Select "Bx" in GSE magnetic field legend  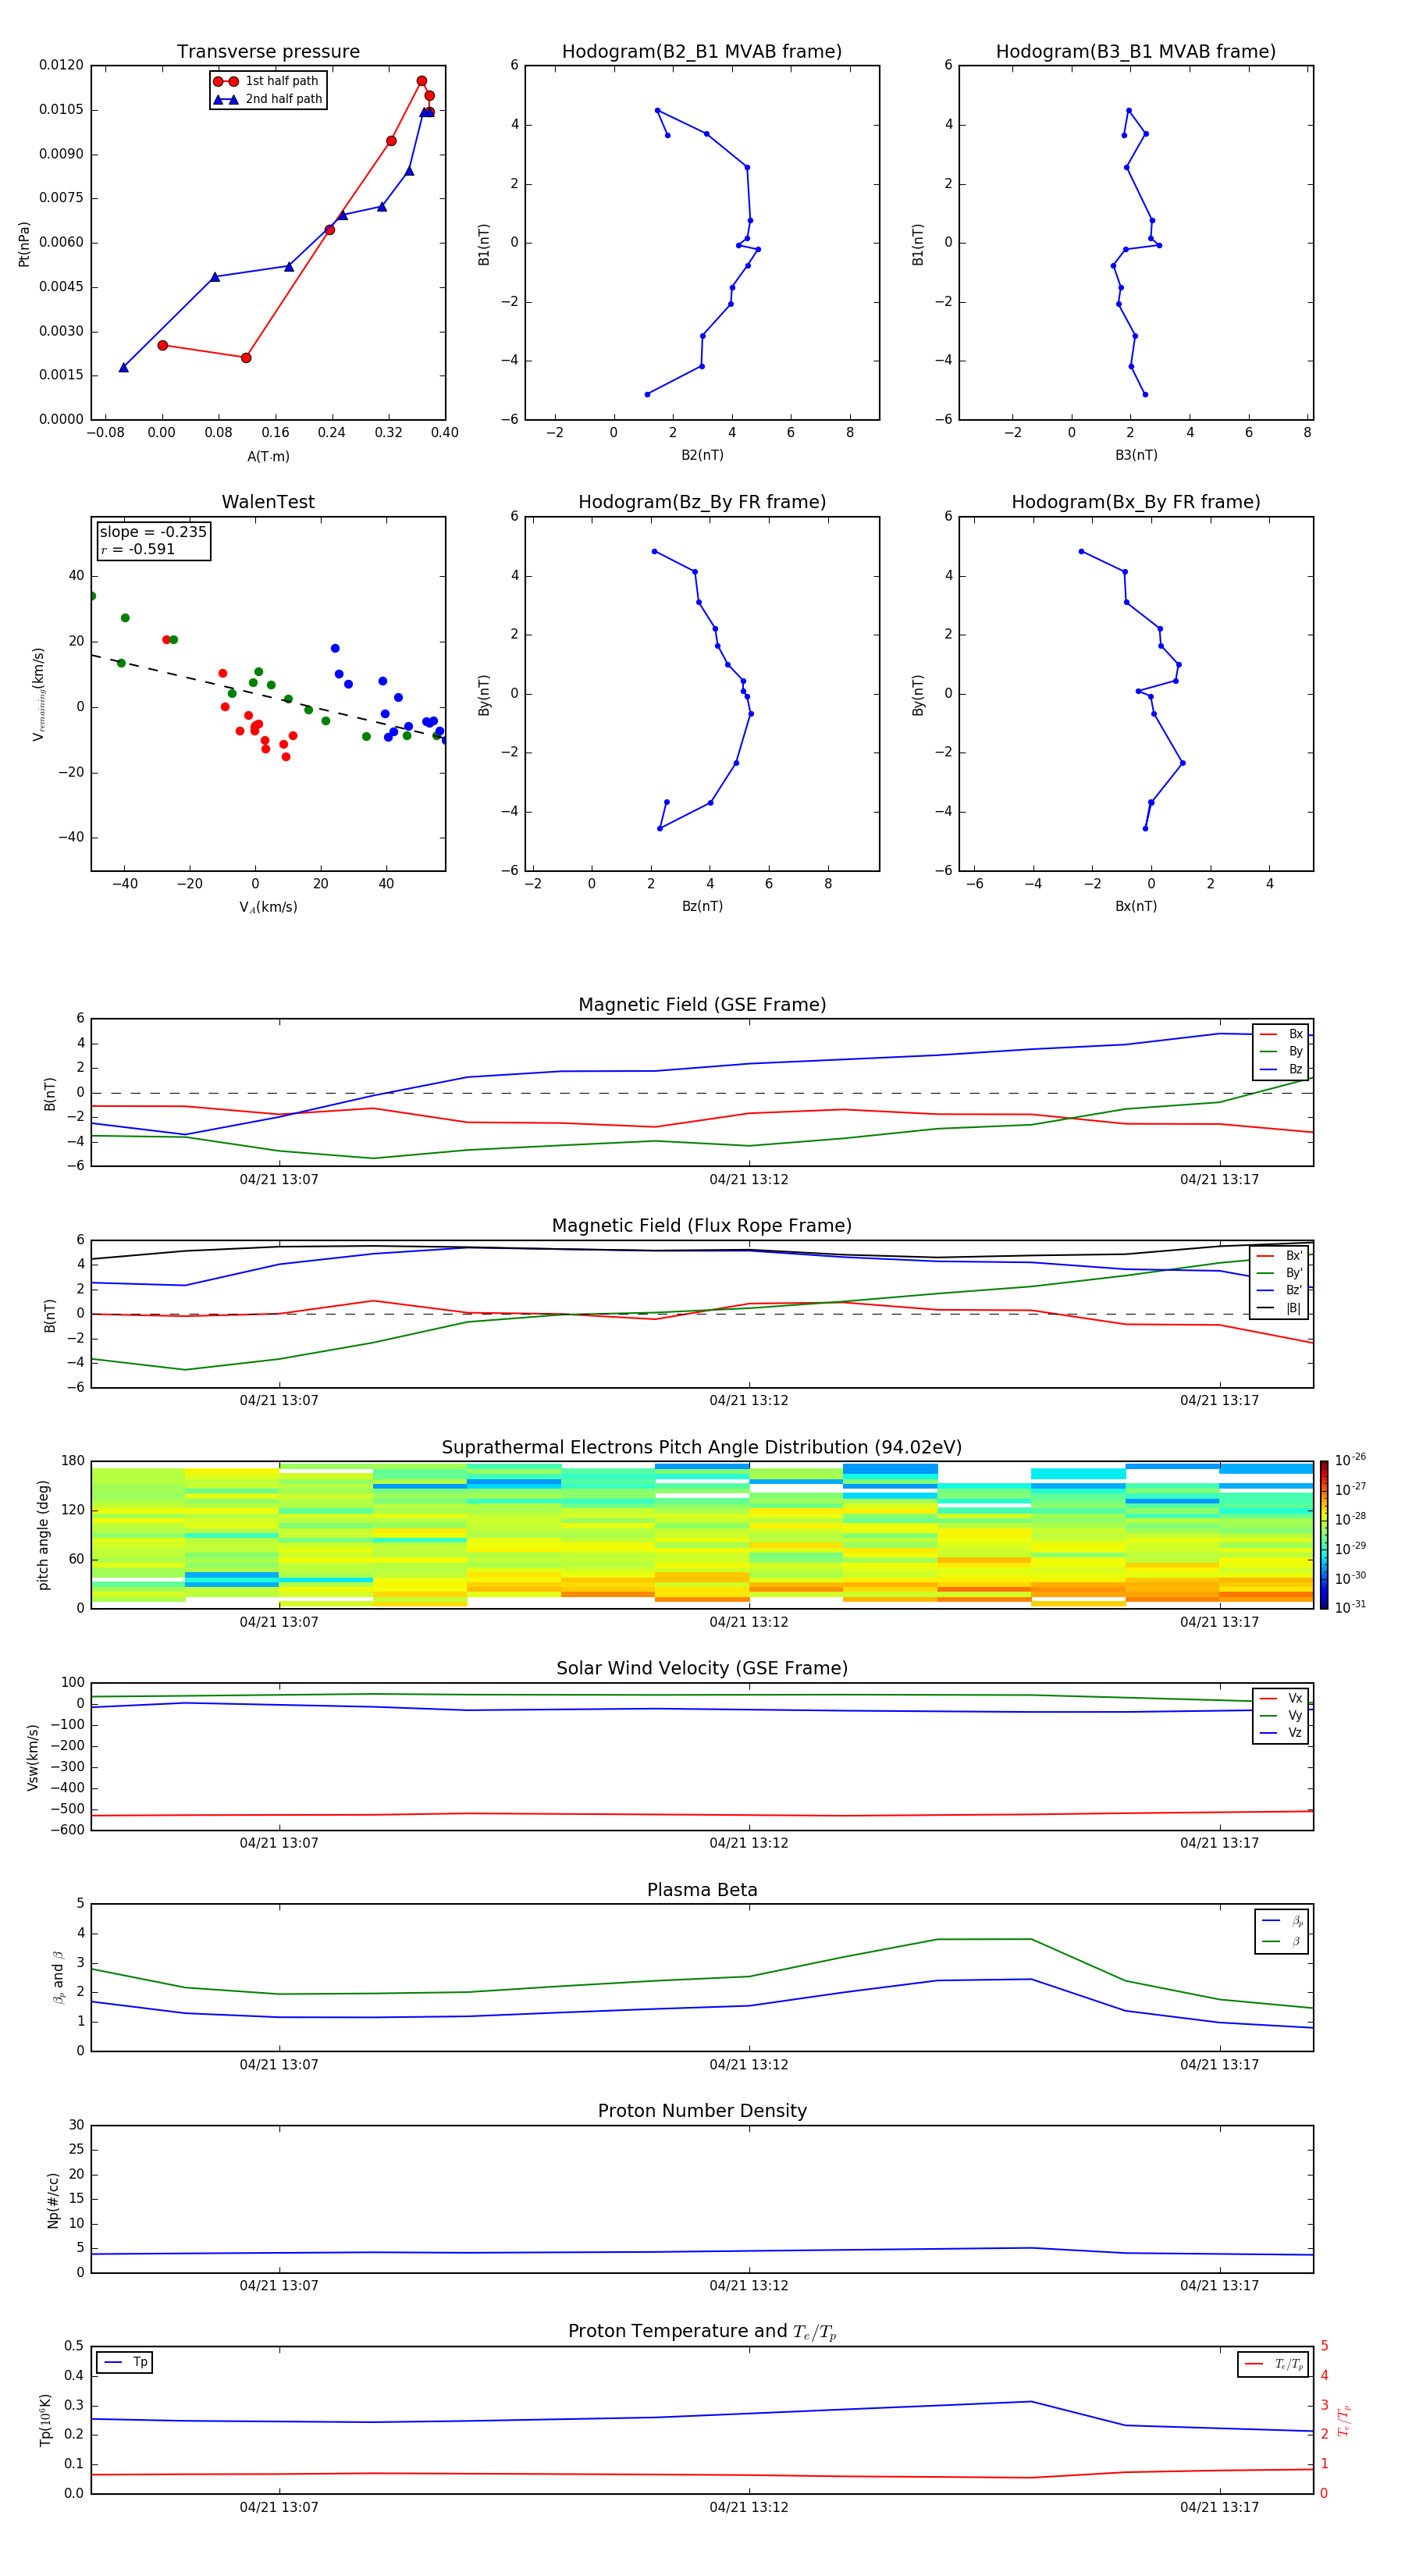point(1282,1034)
